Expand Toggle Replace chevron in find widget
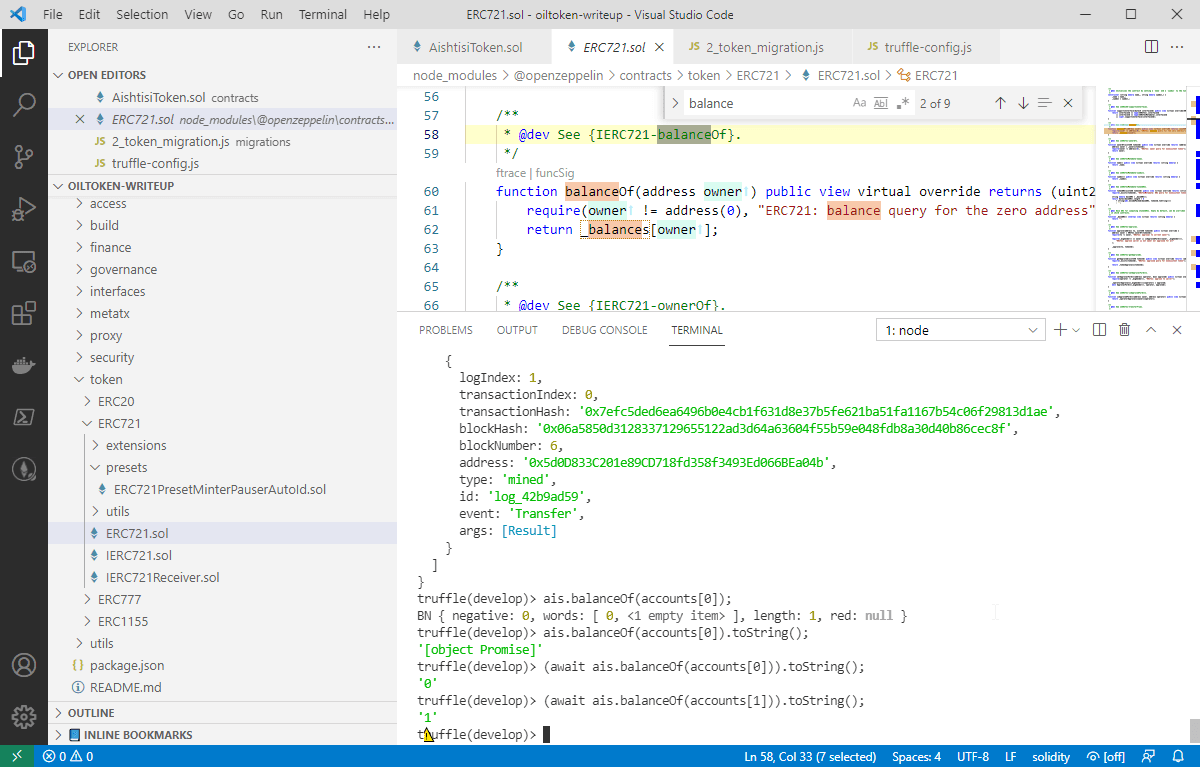The height and width of the screenshot is (767, 1200). coord(674,103)
